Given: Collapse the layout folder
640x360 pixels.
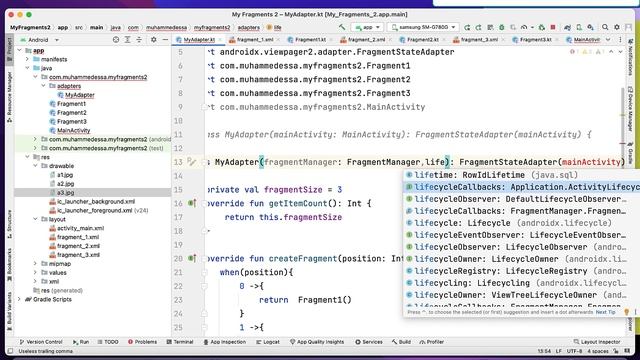Looking at the screenshot, I should 36,219.
